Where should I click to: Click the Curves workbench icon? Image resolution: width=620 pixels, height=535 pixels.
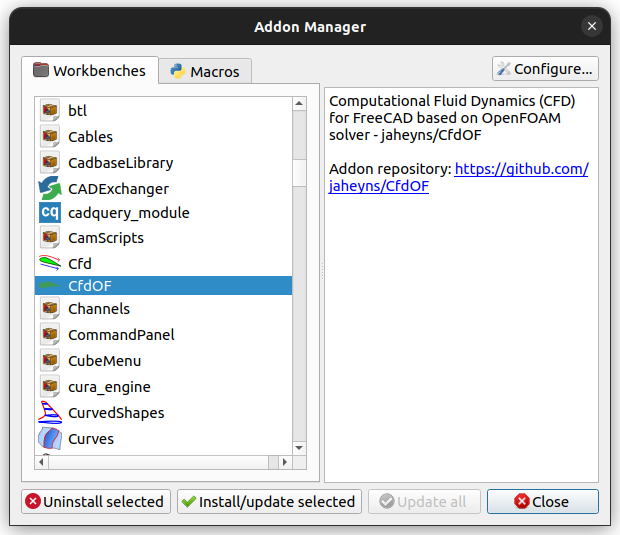[x=50, y=439]
